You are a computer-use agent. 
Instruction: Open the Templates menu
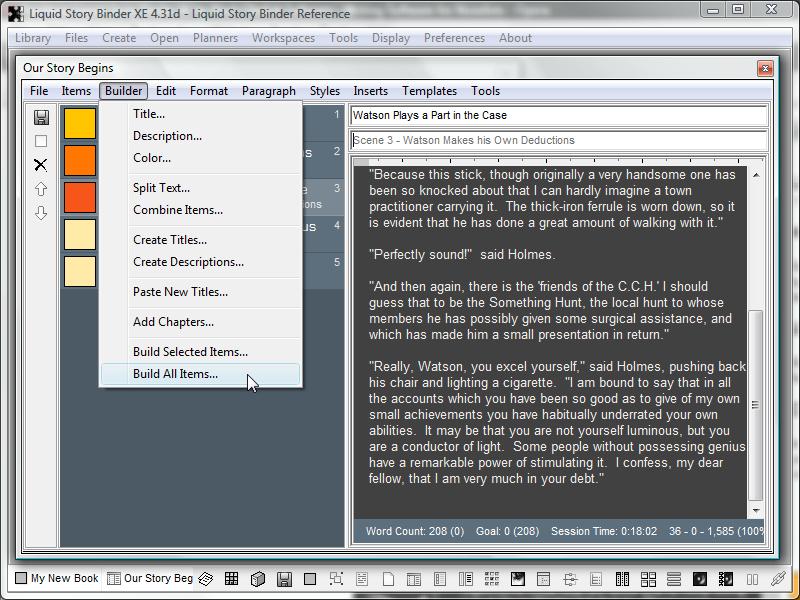(429, 91)
